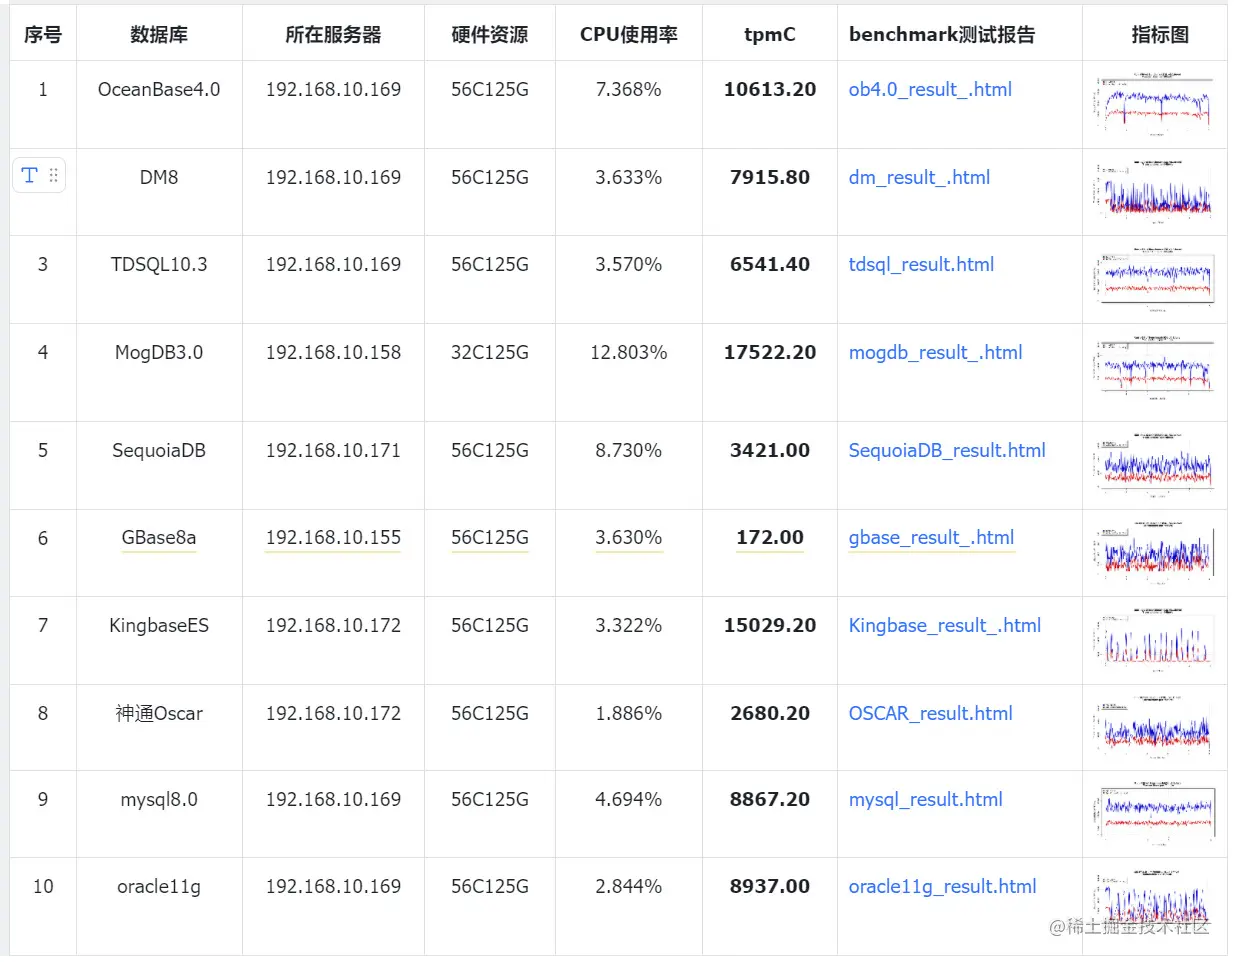Select the 数据库 column header
Image resolution: width=1235 pixels, height=962 pixels.
coord(159,34)
